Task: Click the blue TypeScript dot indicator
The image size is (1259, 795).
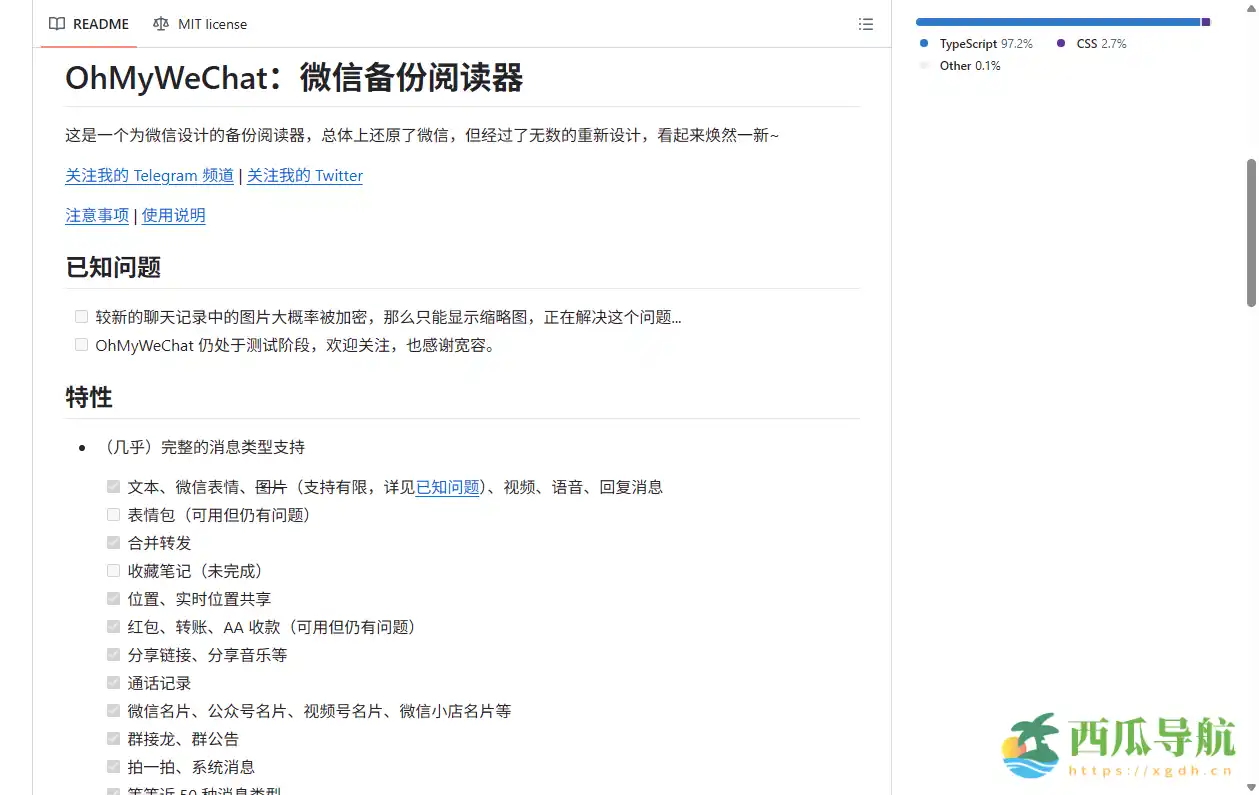Action: (x=925, y=44)
